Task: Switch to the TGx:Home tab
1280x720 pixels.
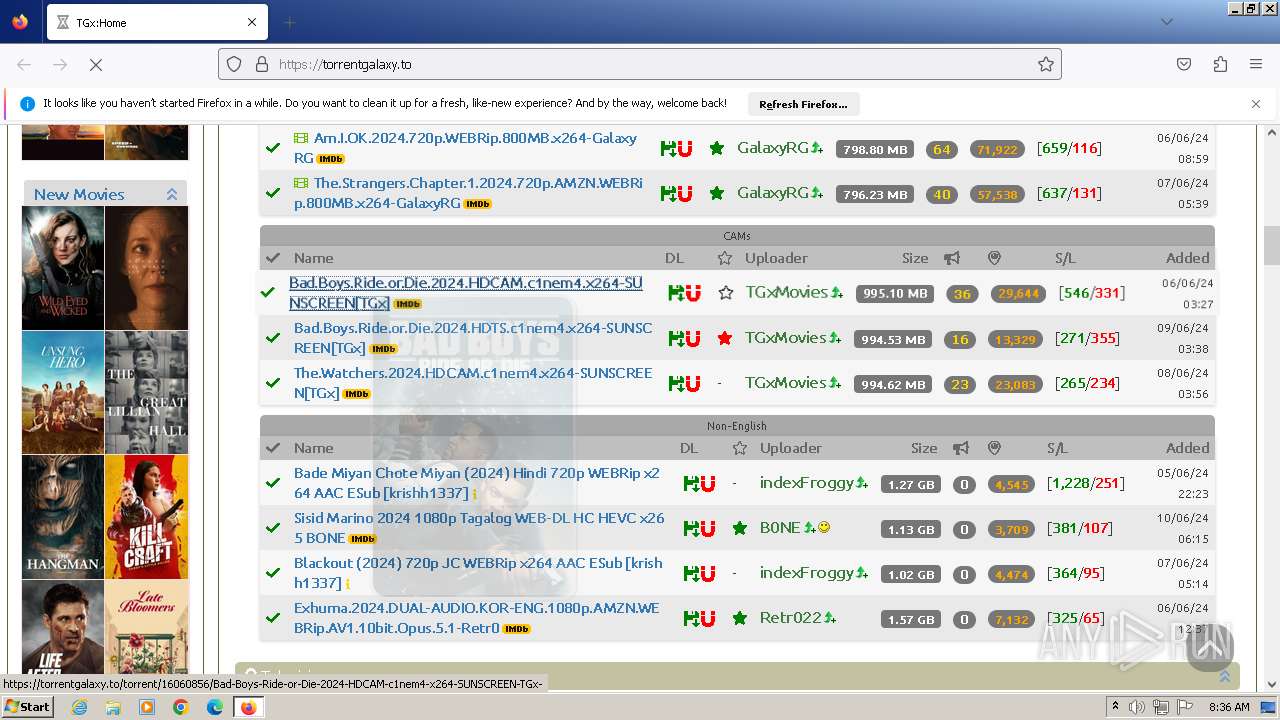Action: point(156,22)
